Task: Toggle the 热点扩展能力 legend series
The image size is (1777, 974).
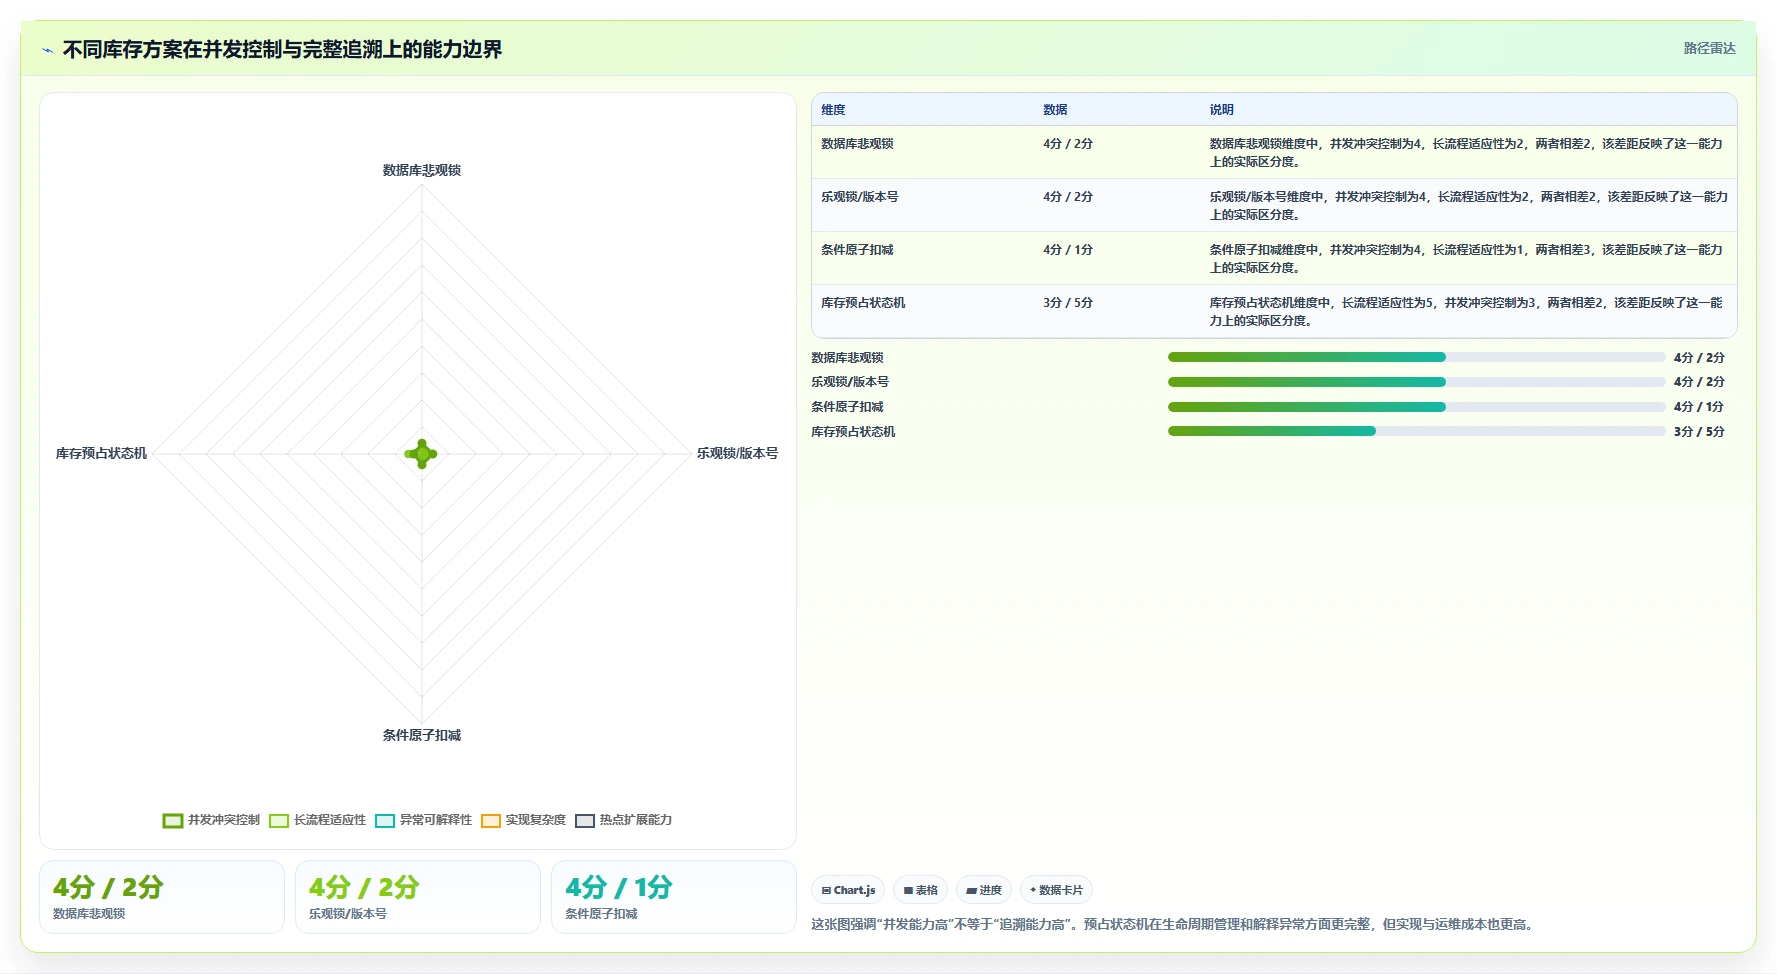Action: [623, 820]
